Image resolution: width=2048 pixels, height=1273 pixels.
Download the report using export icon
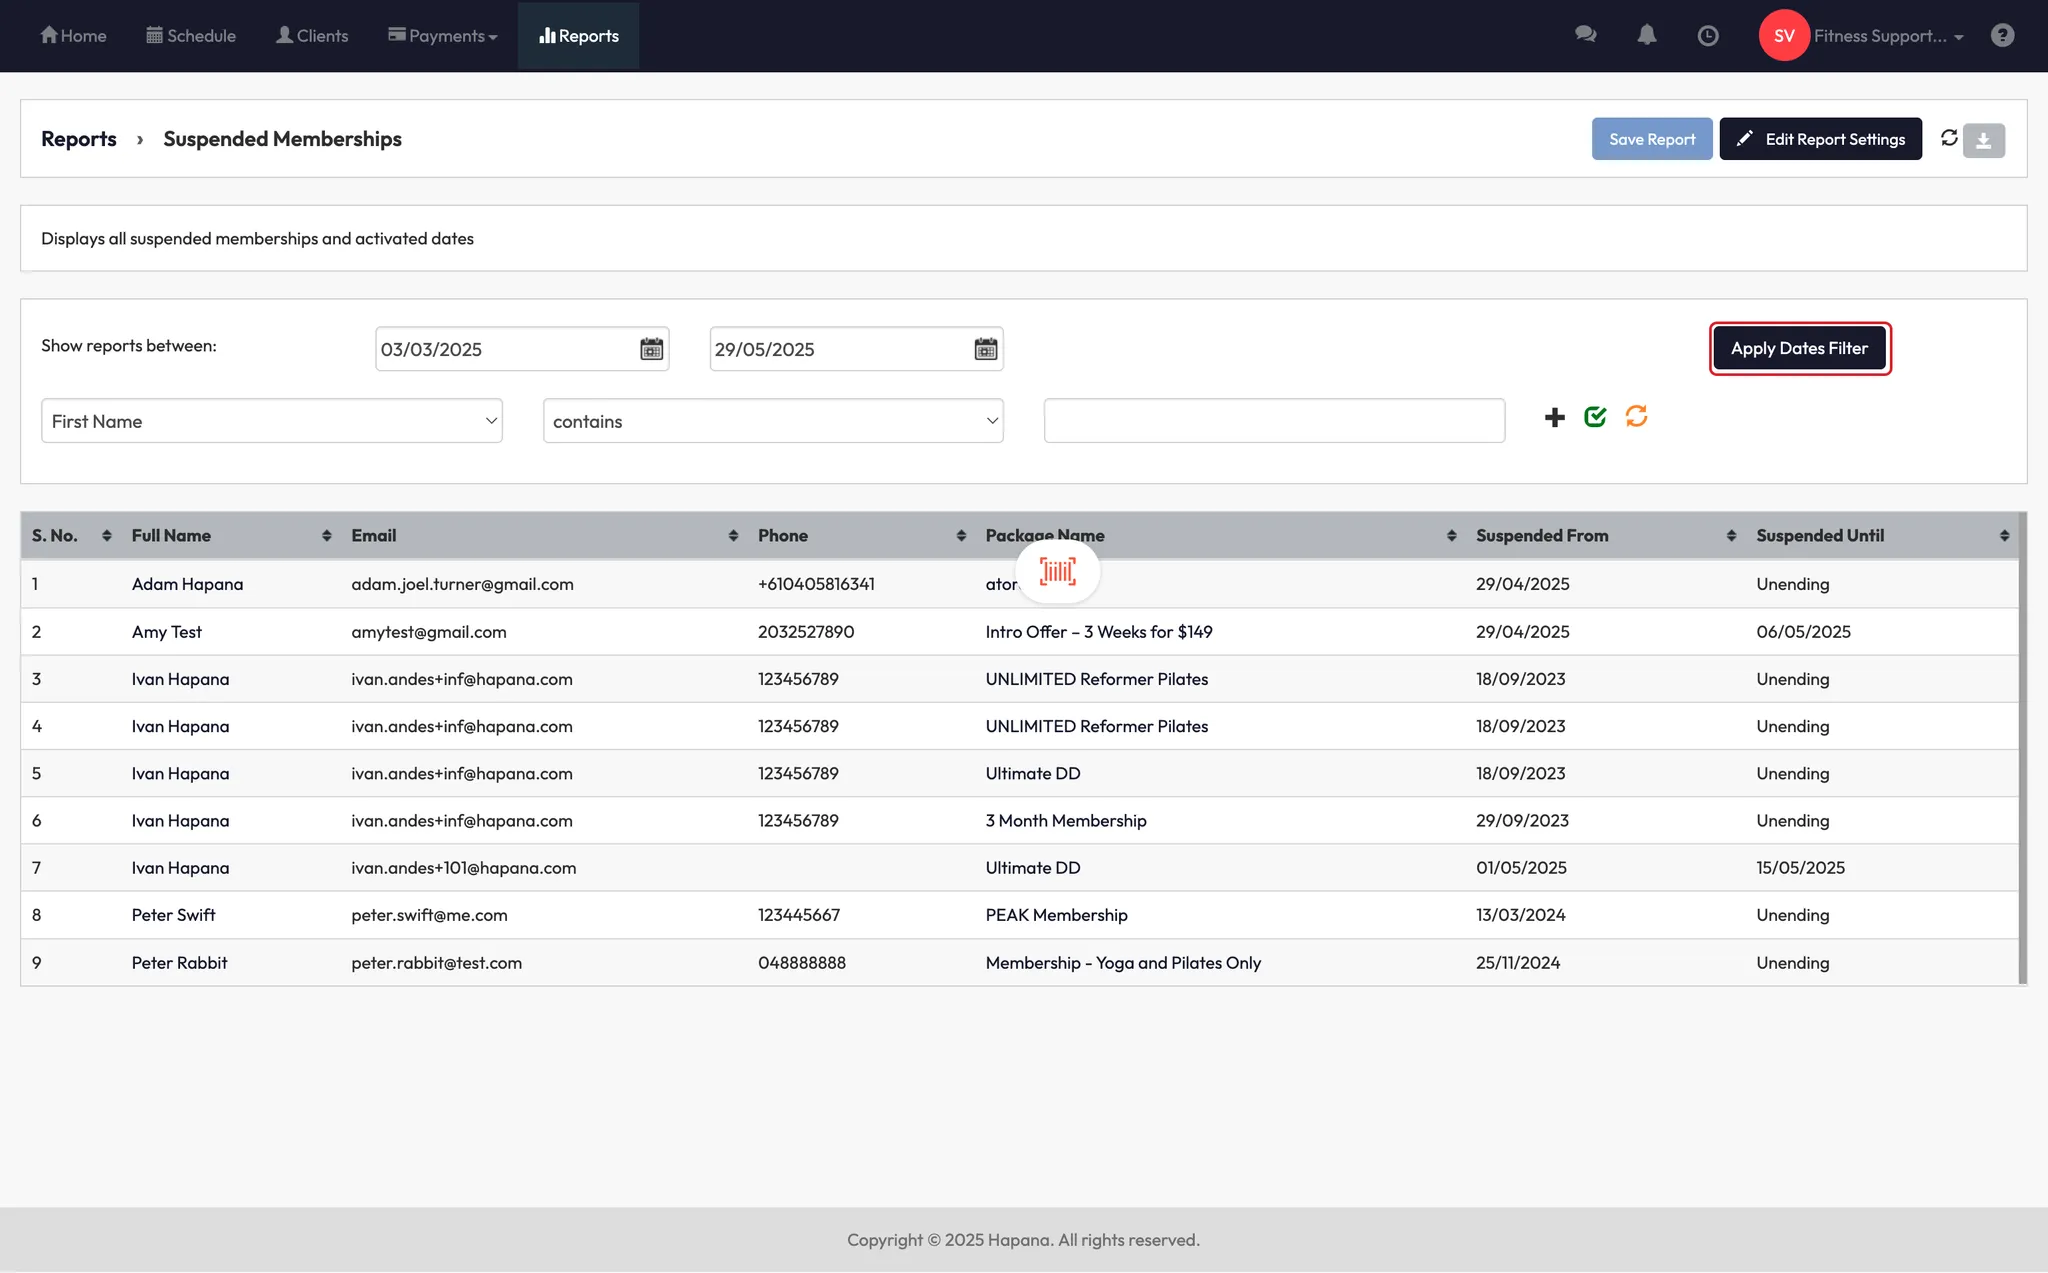coord(1984,140)
